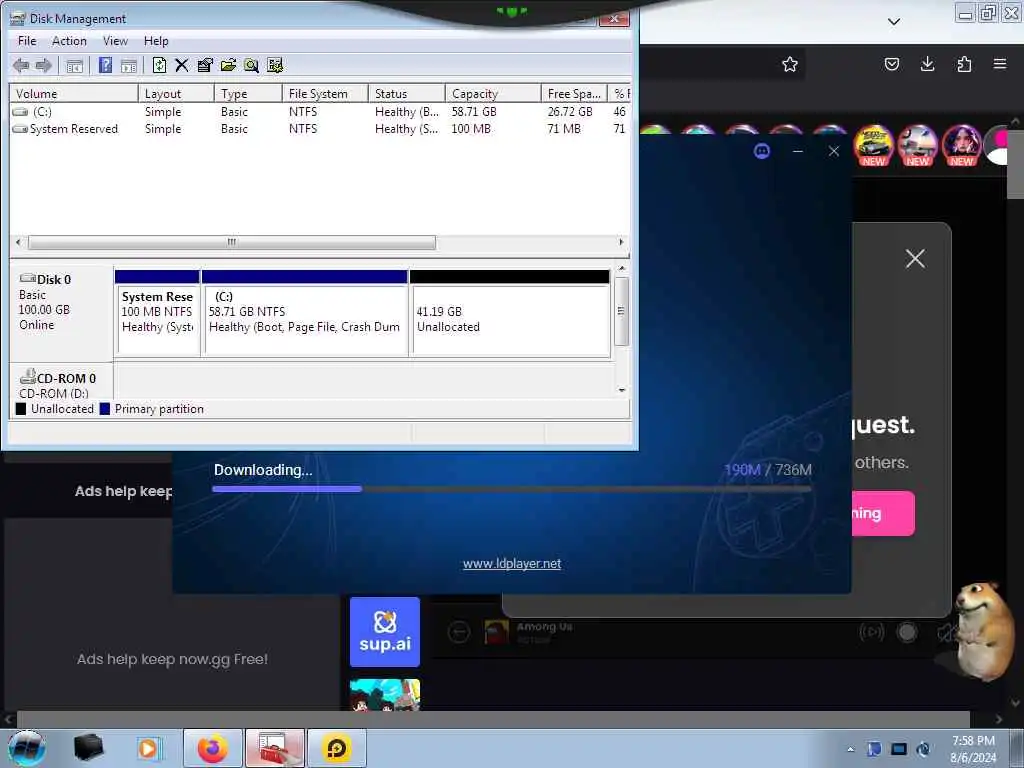Image resolution: width=1024 pixels, height=768 pixels.
Task: Select the (C:) 58.71 GB NTFS partition block
Action: (305, 313)
